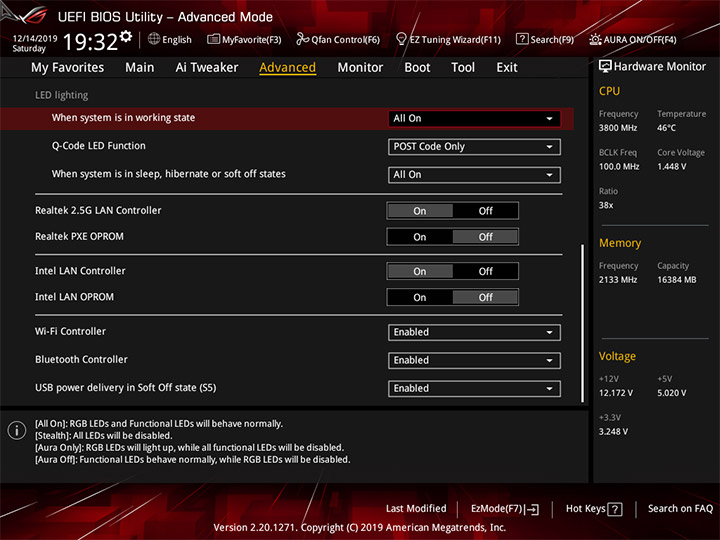Open sleep/hibernate LED lighting dropdown
The height and width of the screenshot is (540, 720).
click(474, 174)
